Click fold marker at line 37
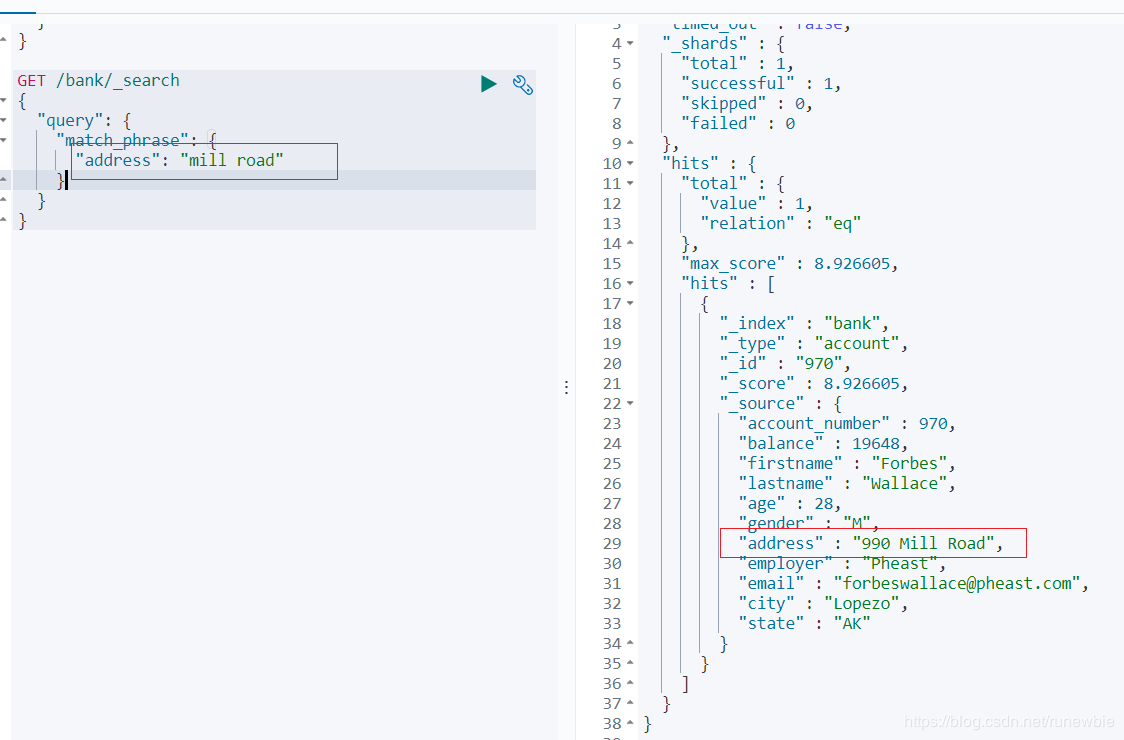The image size is (1124, 740). click(x=630, y=703)
